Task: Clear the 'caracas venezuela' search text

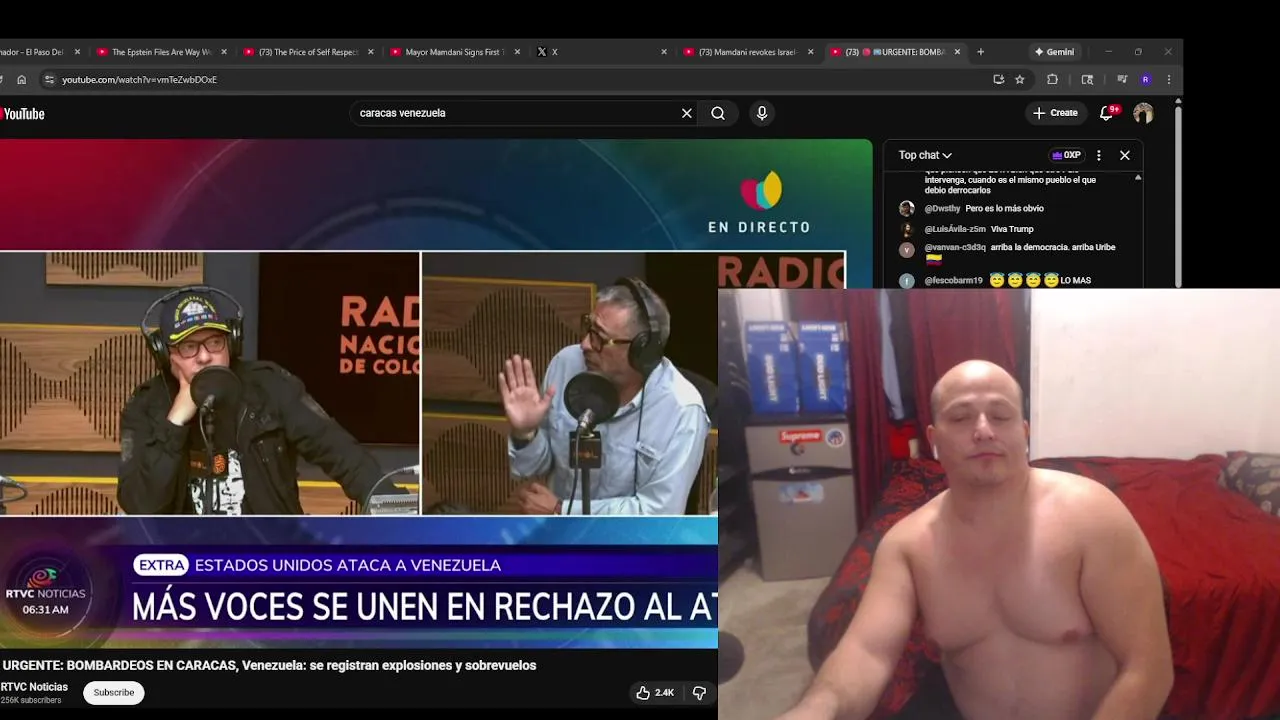Action: pos(686,113)
